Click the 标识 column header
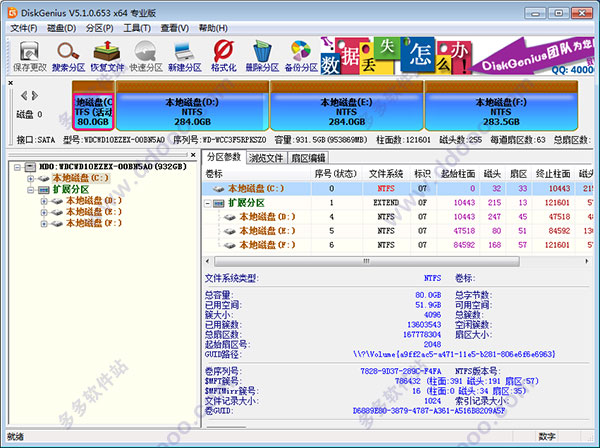 (x=423, y=174)
